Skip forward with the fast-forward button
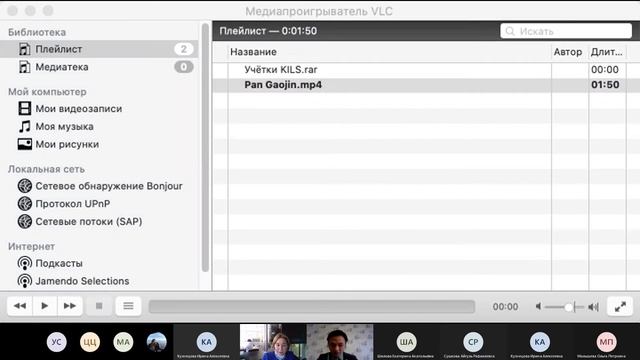Viewport: 640px width, 360px height. point(70,306)
